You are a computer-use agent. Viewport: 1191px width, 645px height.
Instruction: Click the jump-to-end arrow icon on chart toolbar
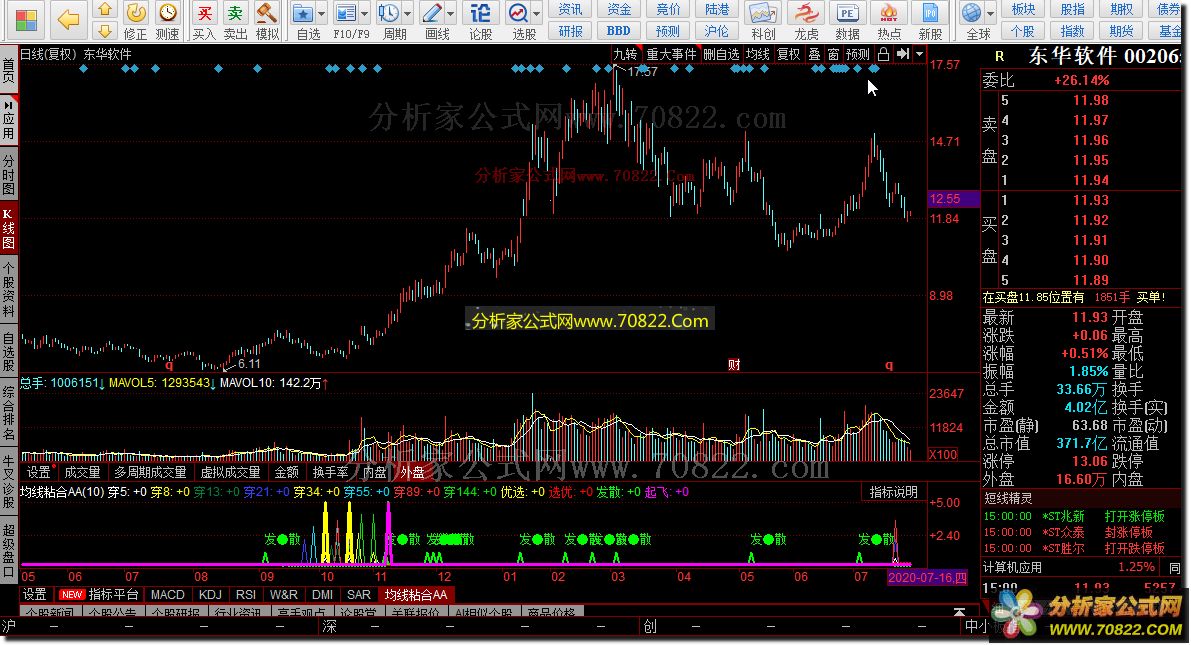point(902,54)
